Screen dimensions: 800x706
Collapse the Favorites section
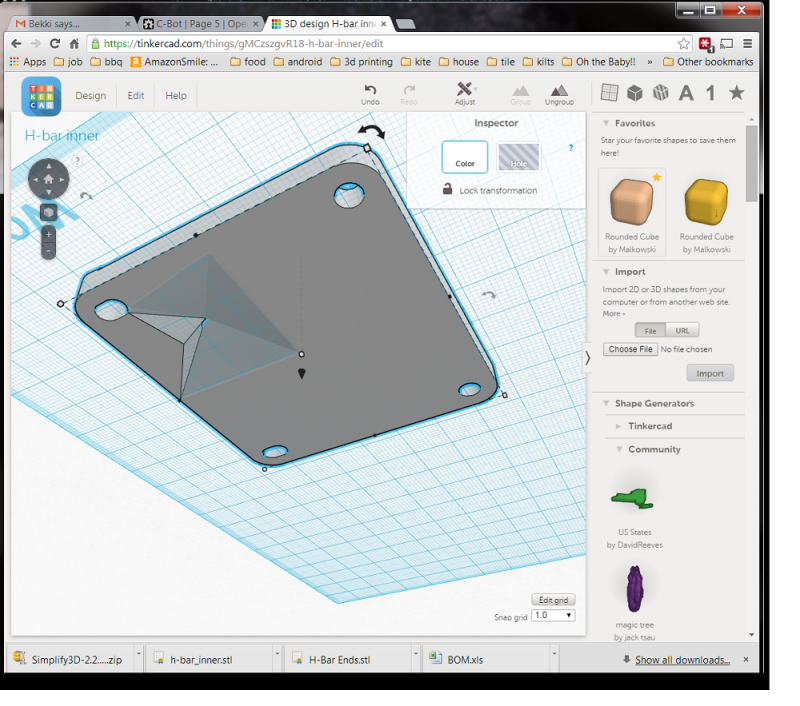click(635, 123)
